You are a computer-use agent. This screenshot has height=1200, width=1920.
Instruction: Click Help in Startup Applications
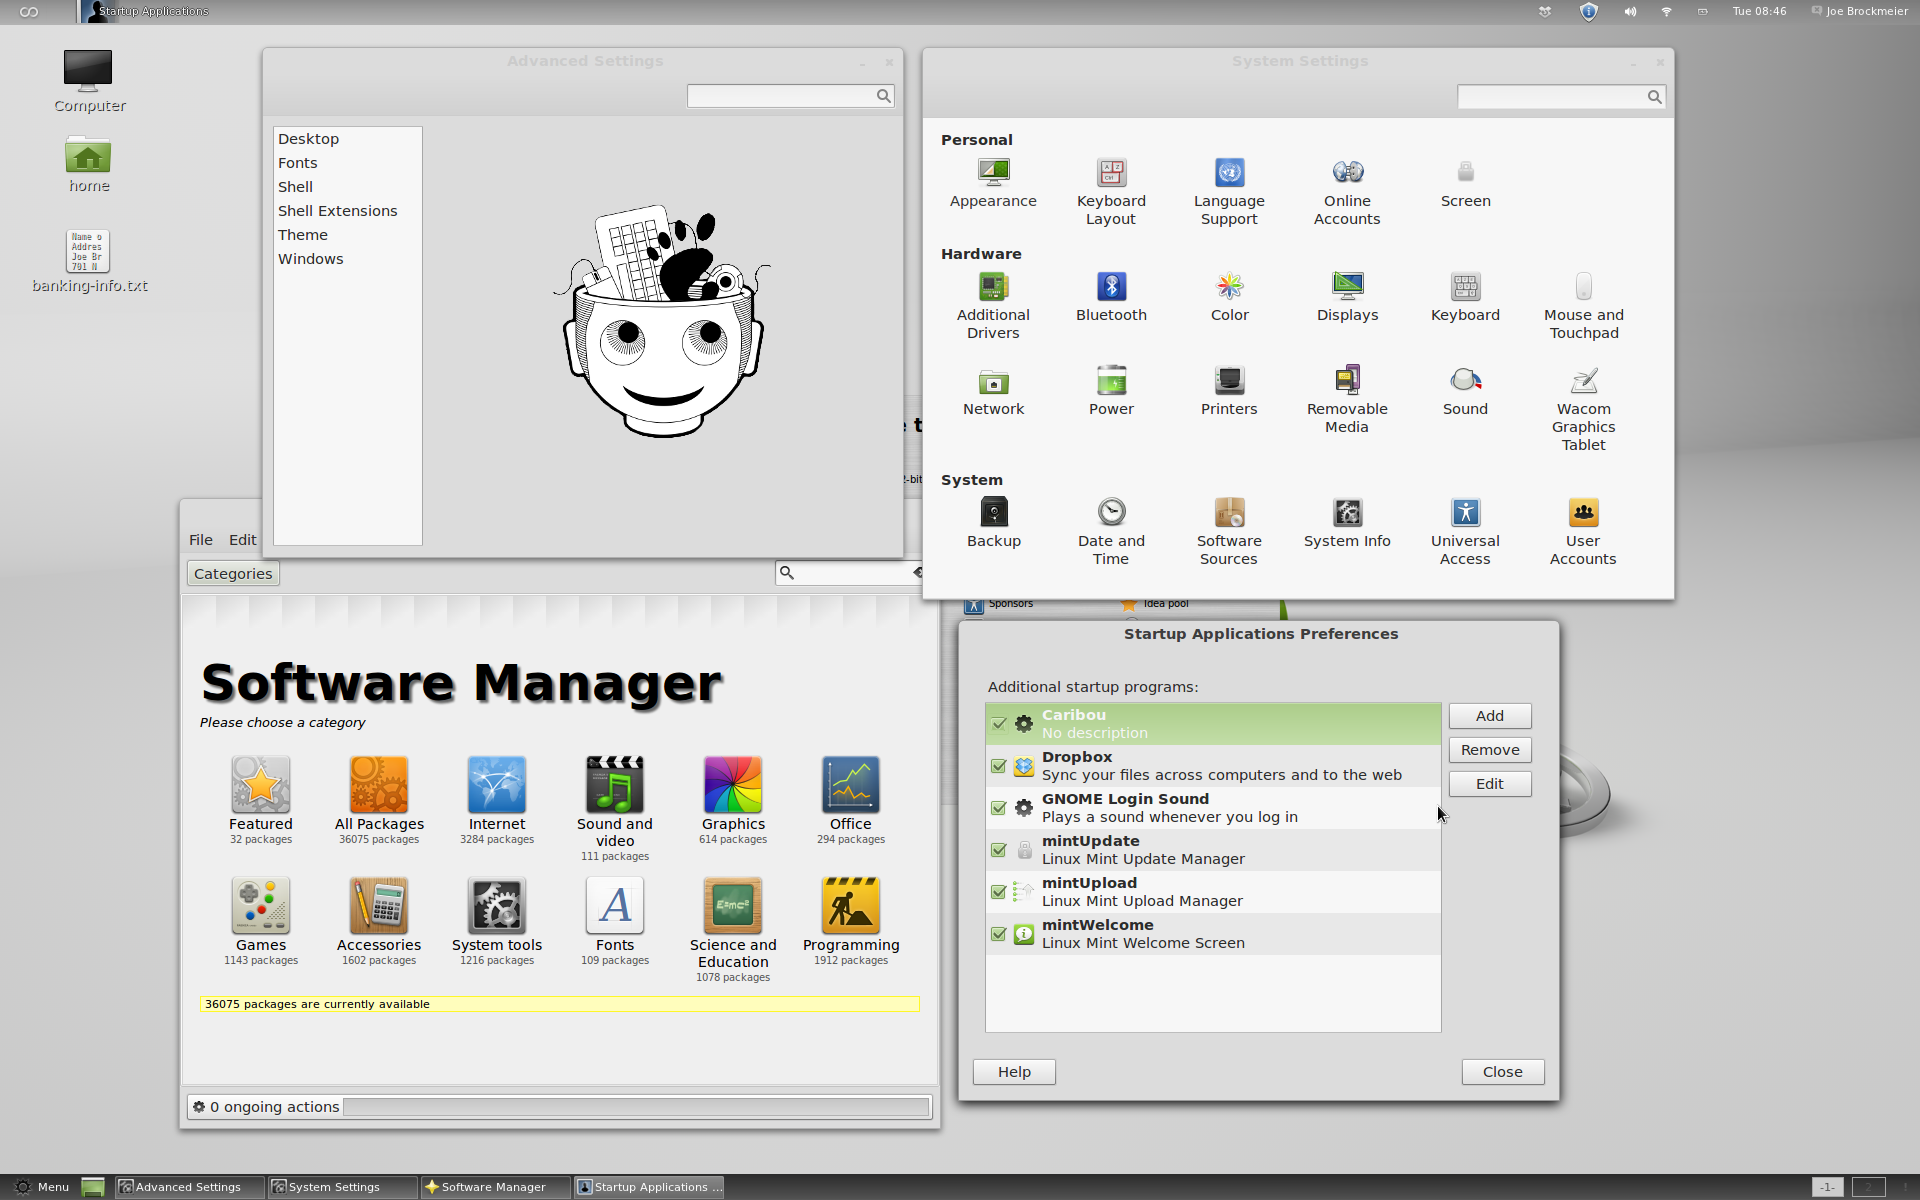click(x=1014, y=1072)
